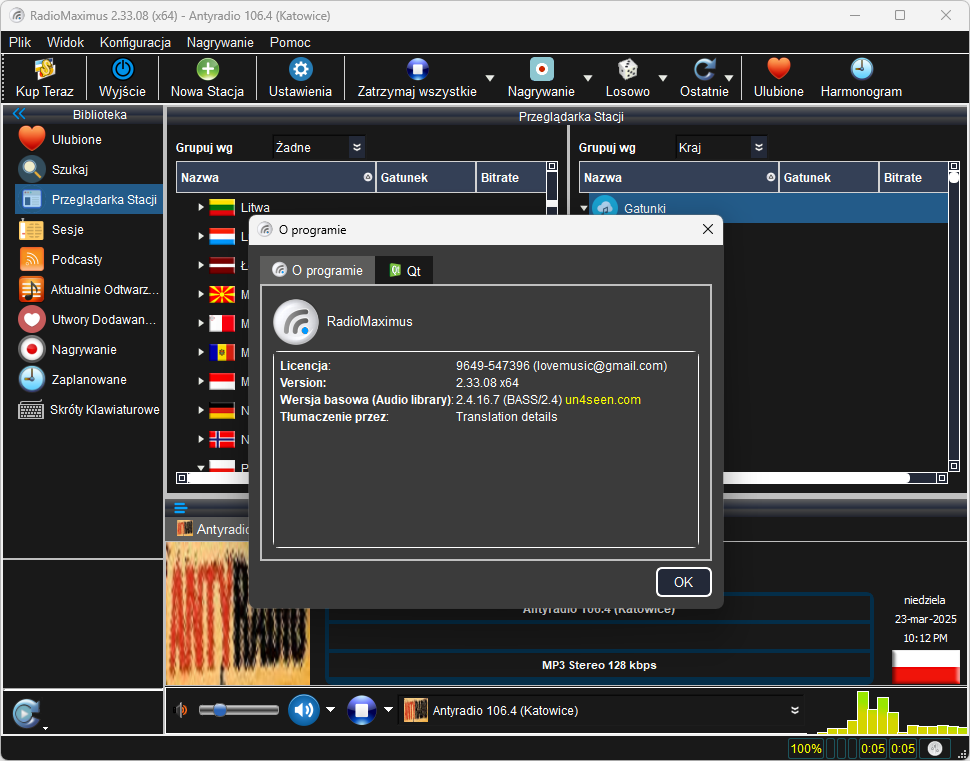Click the hamburger menu icon above Antyradio

point(181,509)
